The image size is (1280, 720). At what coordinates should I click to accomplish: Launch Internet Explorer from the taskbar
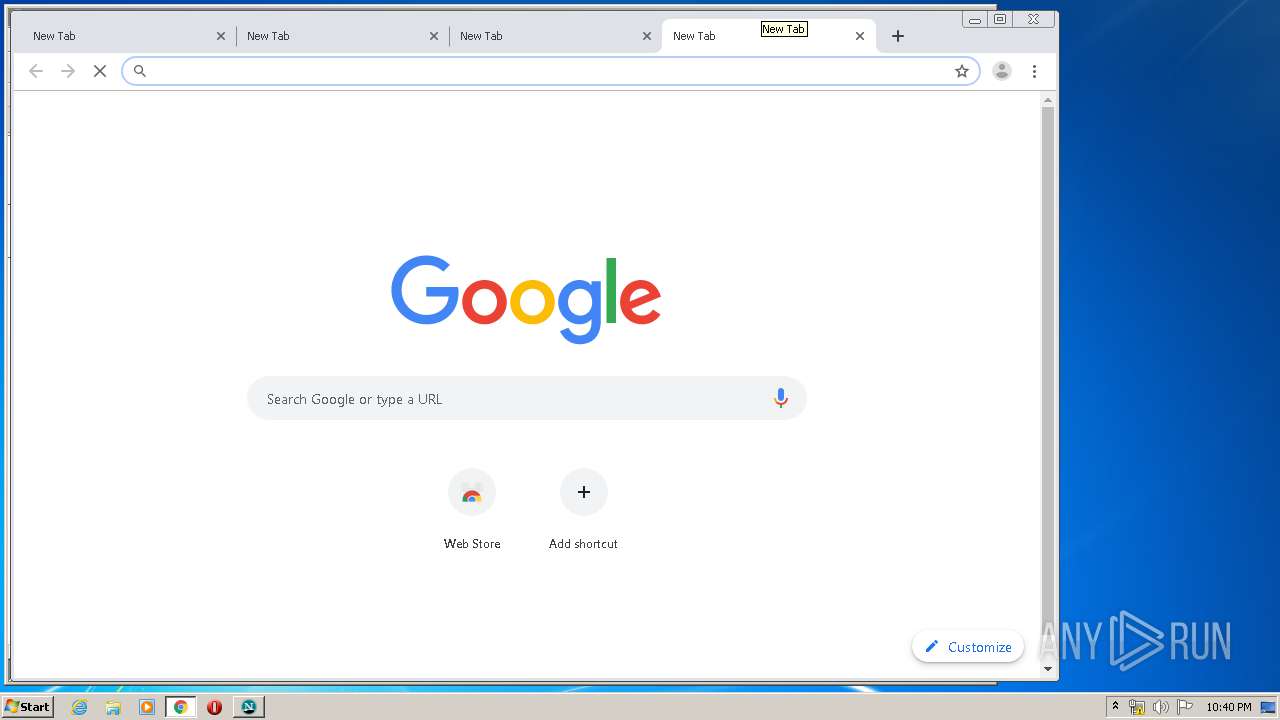(79, 707)
